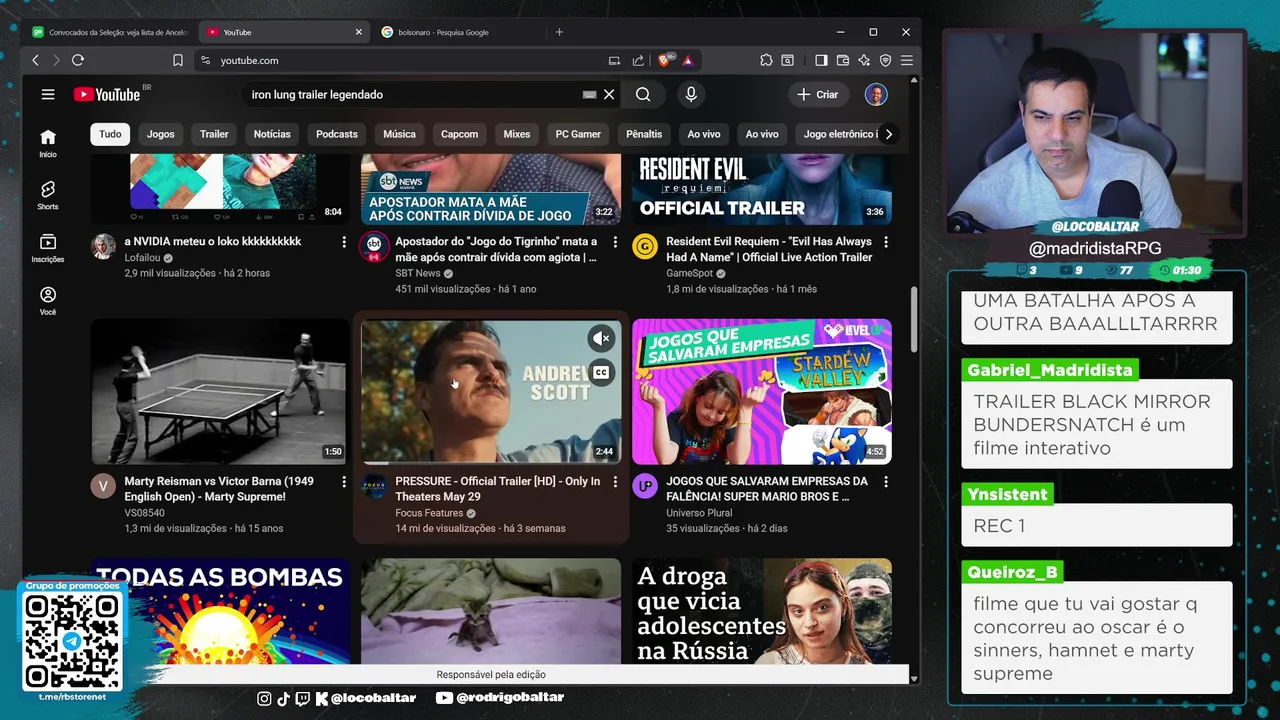The height and width of the screenshot is (720, 1280).
Task: Open the browser main menu icon
Action: (x=907, y=60)
